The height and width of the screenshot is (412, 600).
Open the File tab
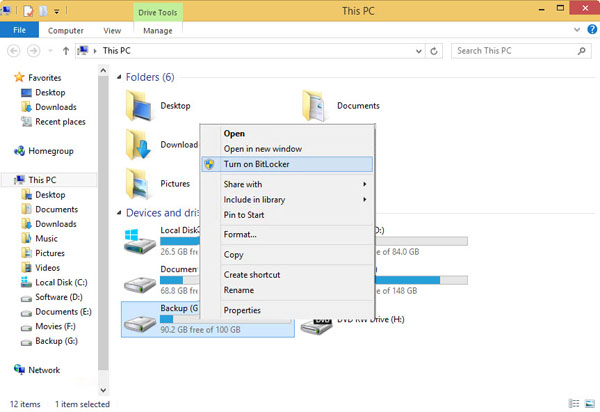pos(19,30)
